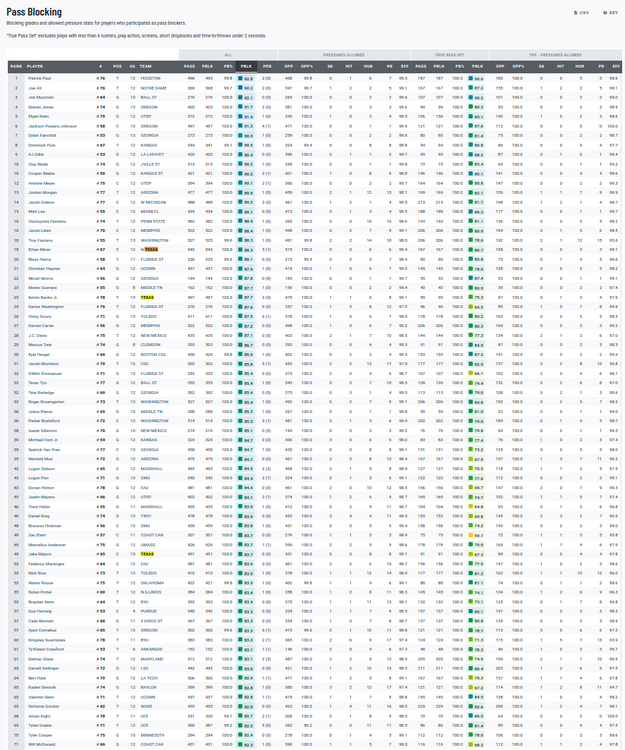
Task: Click Dylan Fairchild's PBLK grade badge
Action: [x=248, y=136]
